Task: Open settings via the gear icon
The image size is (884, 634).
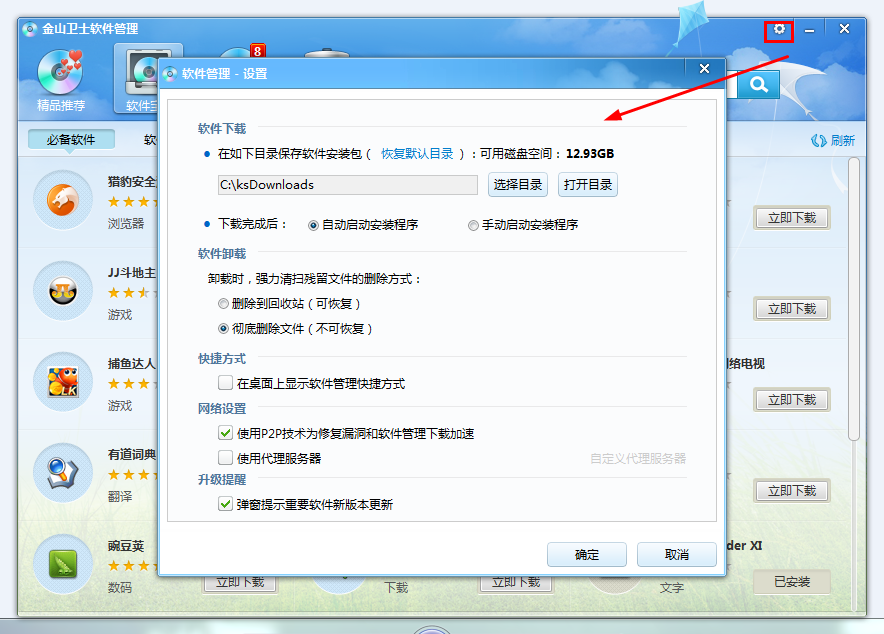Action: [x=779, y=30]
